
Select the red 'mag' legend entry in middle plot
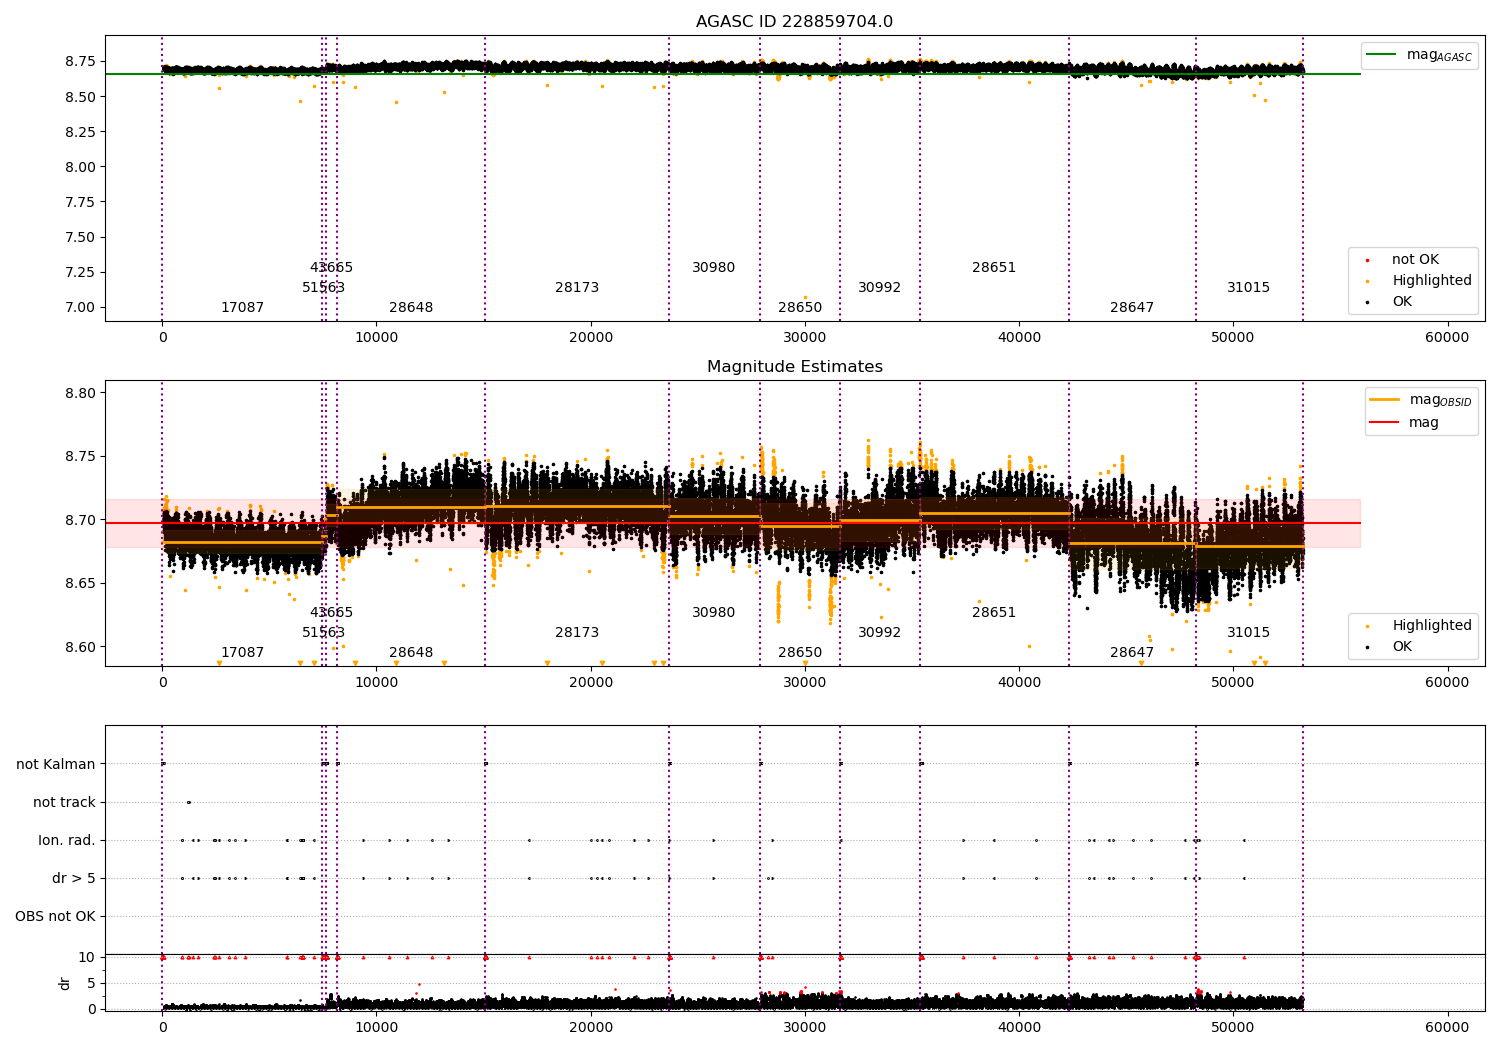(x=1405, y=423)
